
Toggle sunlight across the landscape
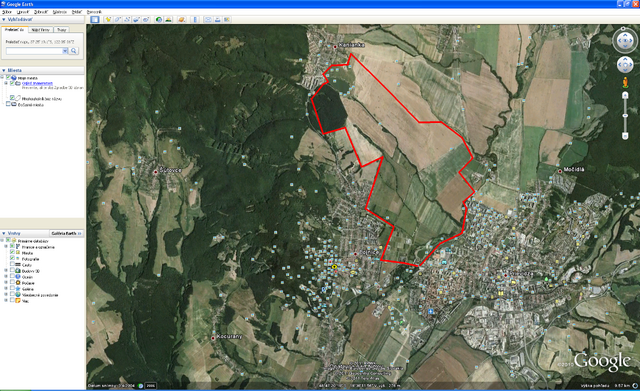coord(168,20)
